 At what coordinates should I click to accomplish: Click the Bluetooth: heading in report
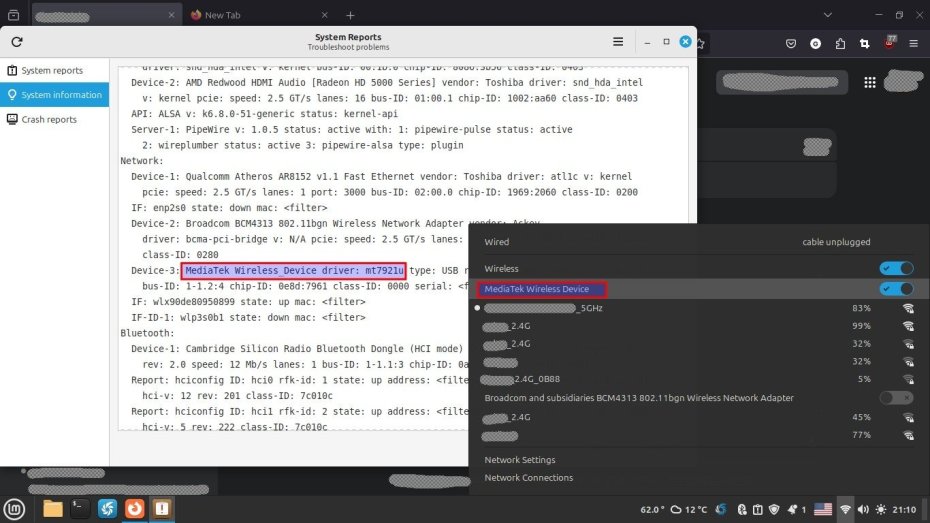147,333
